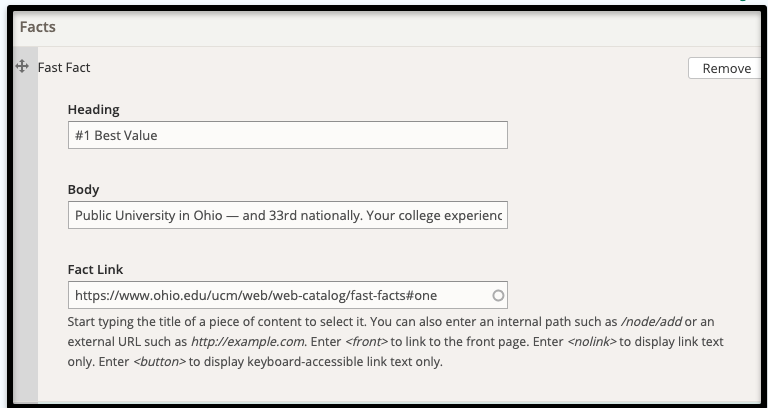Viewport: 768px width, 408px height.
Task: Click the grey drag bar beside Fast Fact
Action: pos(26,225)
